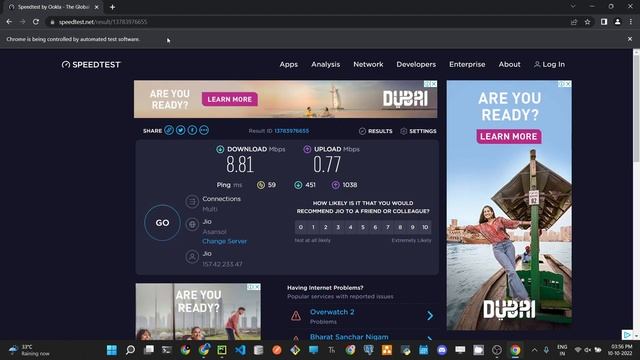This screenshot has height=360, width=640.
Task: Click Learn More on right Dubai ad
Action: pyautogui.click(x=509, y=136)
